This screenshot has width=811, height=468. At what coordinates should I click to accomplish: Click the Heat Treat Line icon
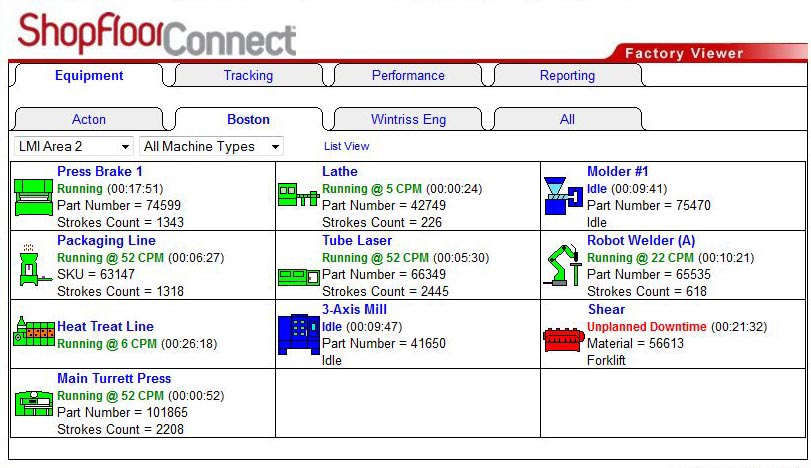[34, 331]
